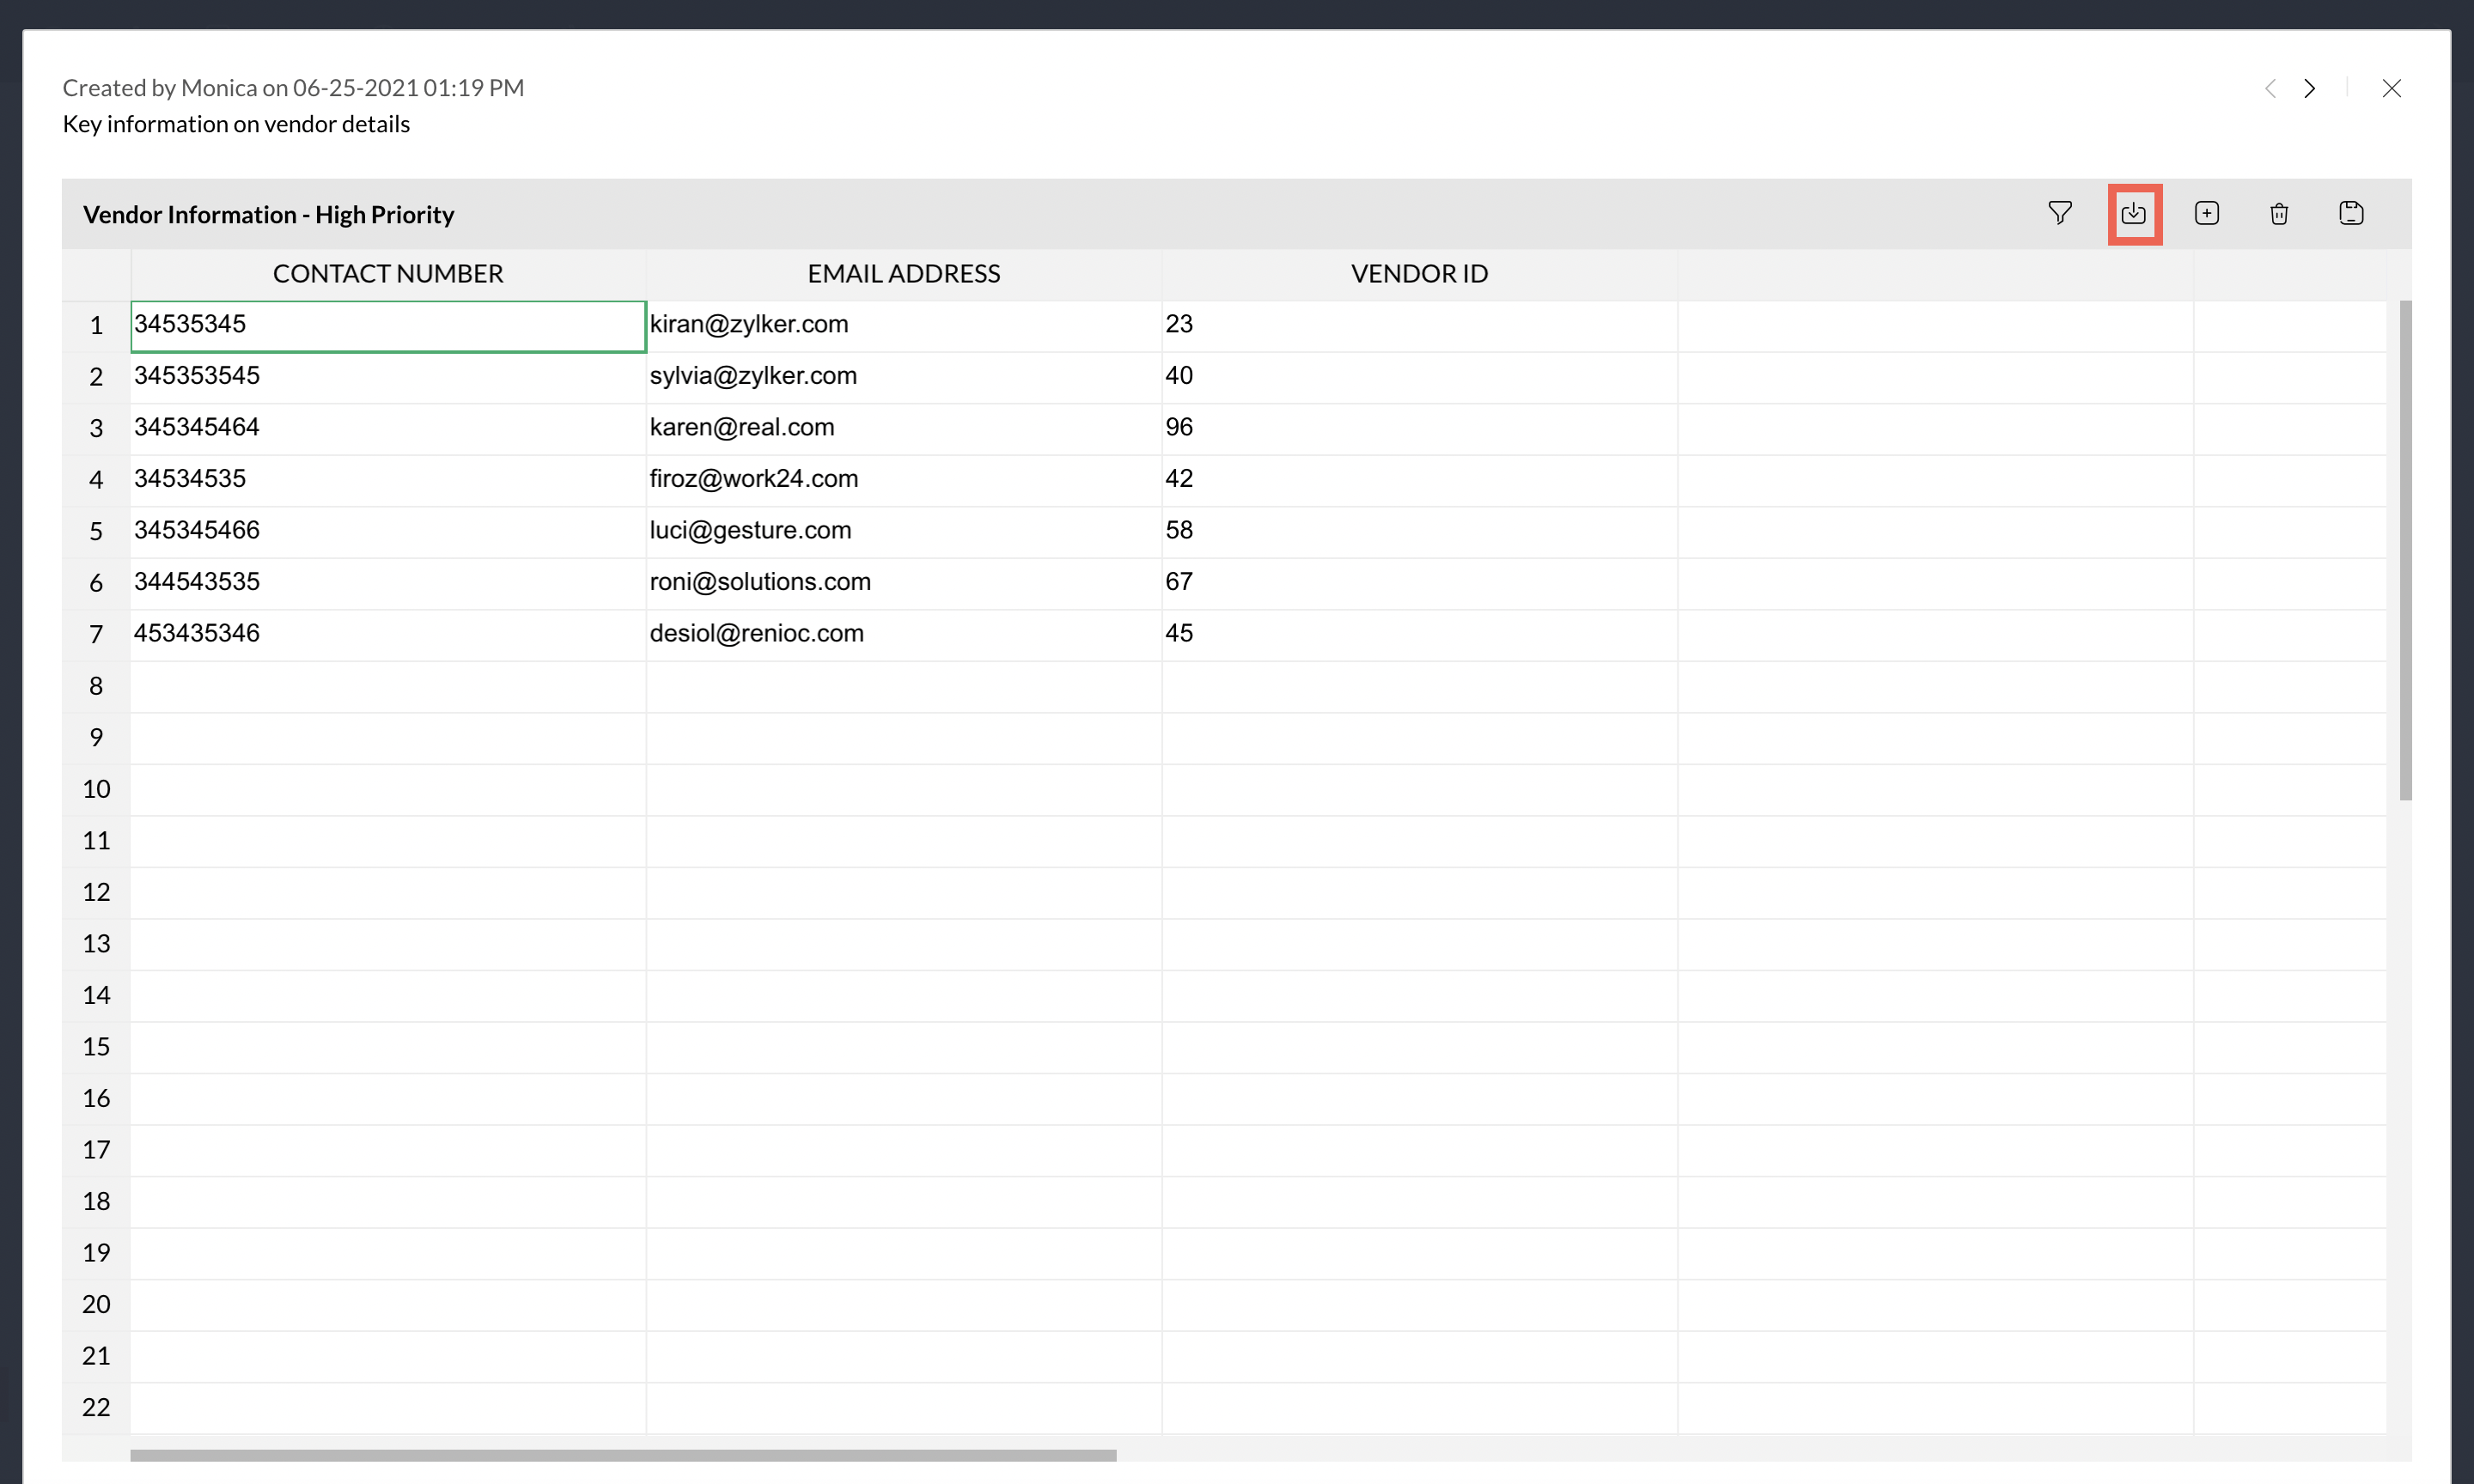The image size is (2474, 1484).
Task: Select the VENDOR ID column header
Action: [1418, 274]
